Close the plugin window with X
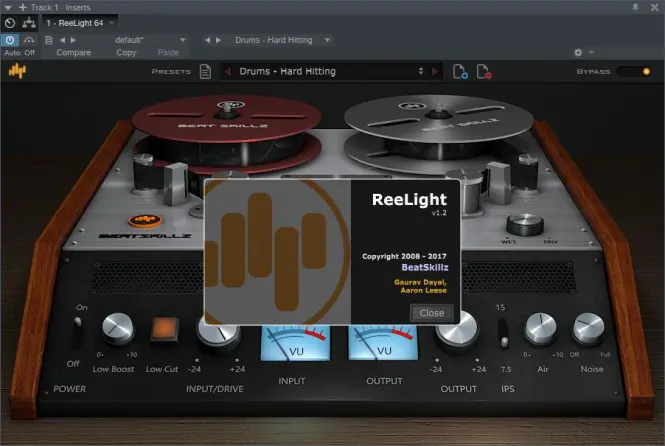This screenshot has width=665, height=446. (654, 7)
